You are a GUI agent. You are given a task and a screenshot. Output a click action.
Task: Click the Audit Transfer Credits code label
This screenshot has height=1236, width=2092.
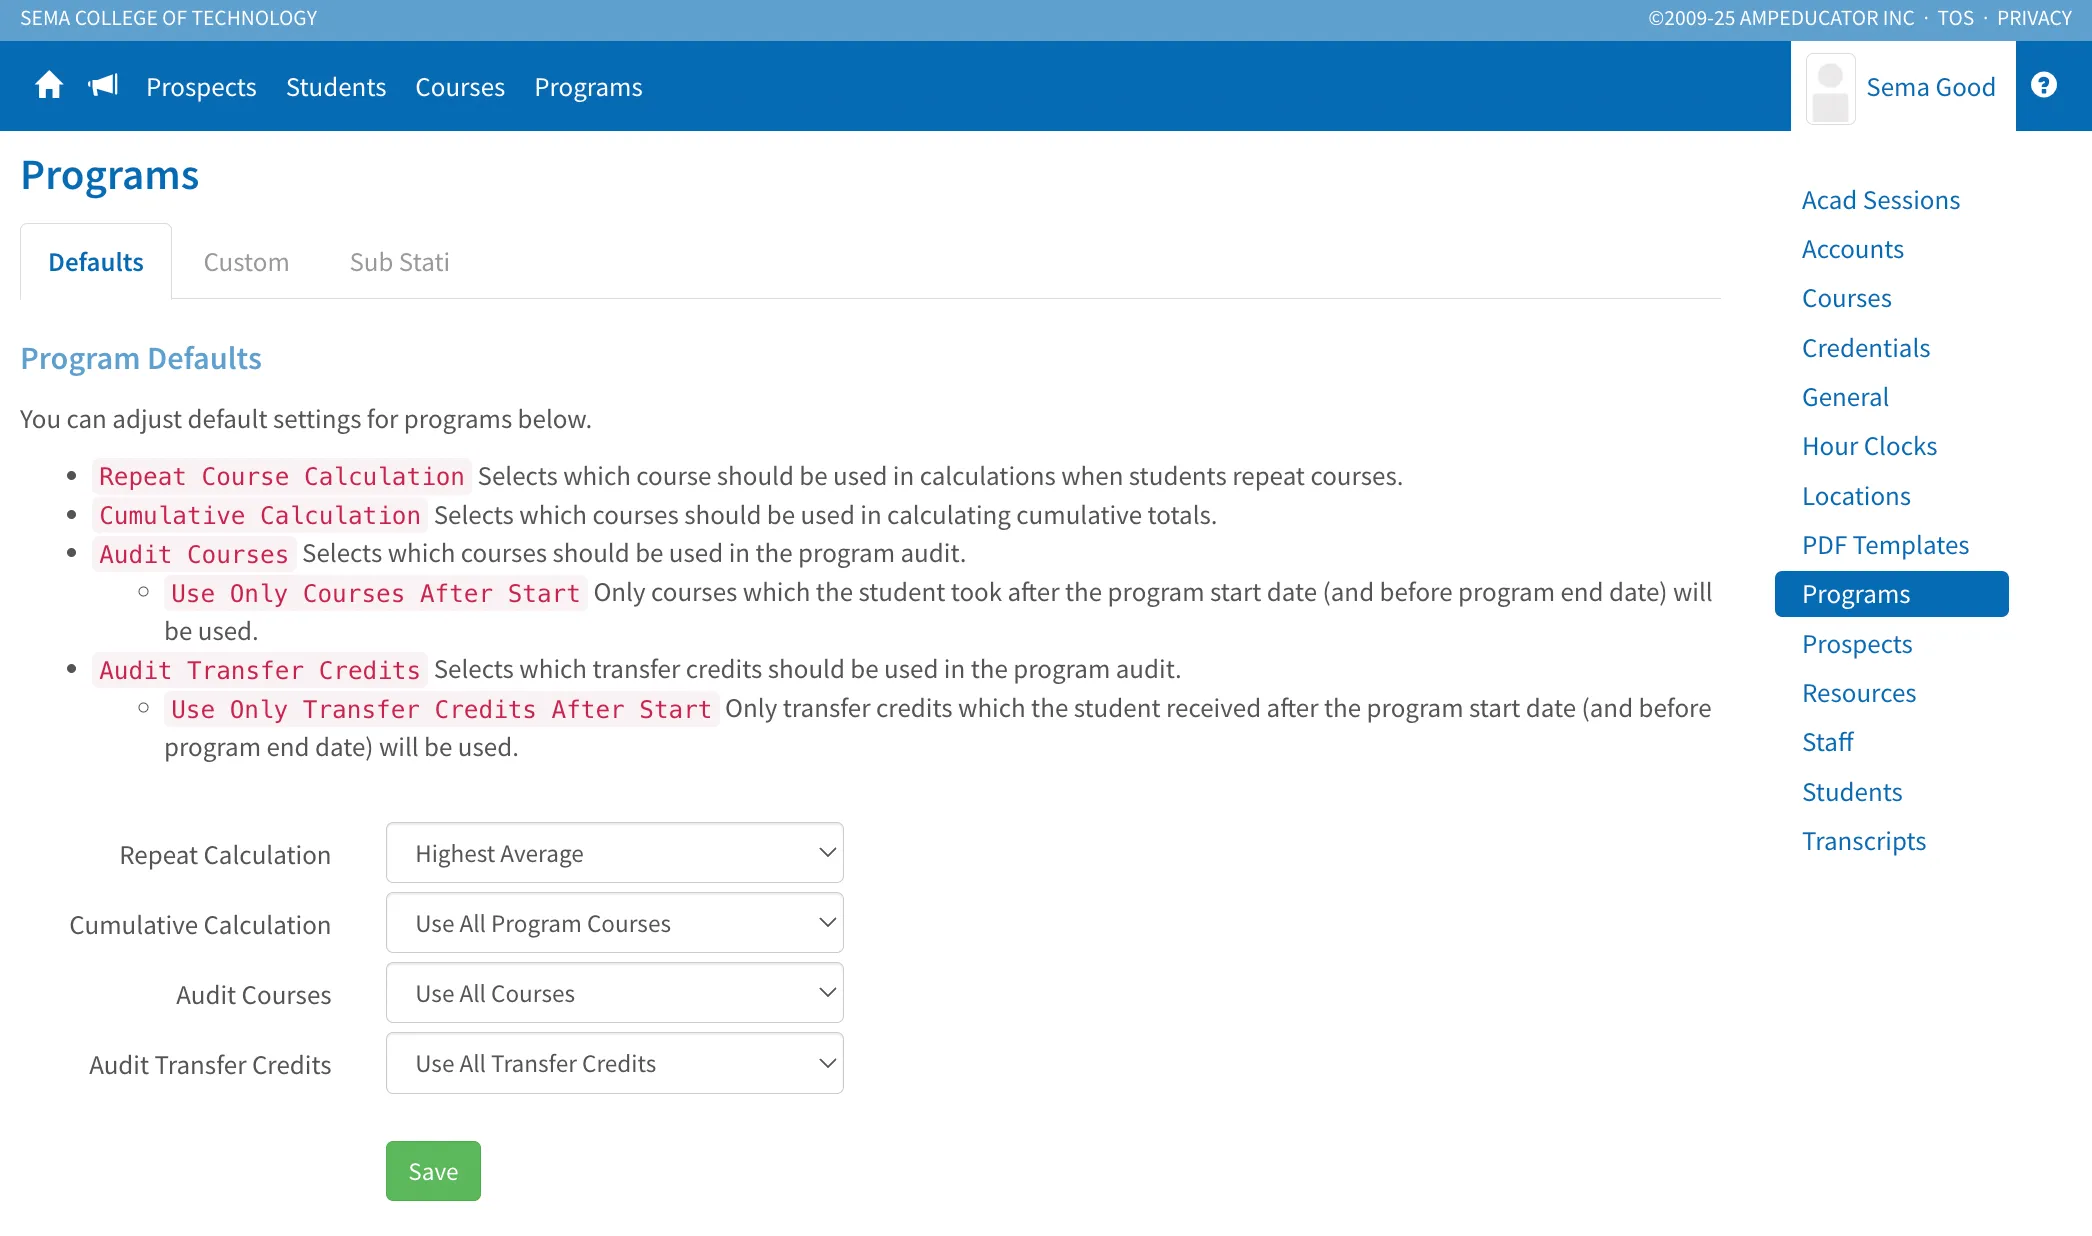point(260,670)
